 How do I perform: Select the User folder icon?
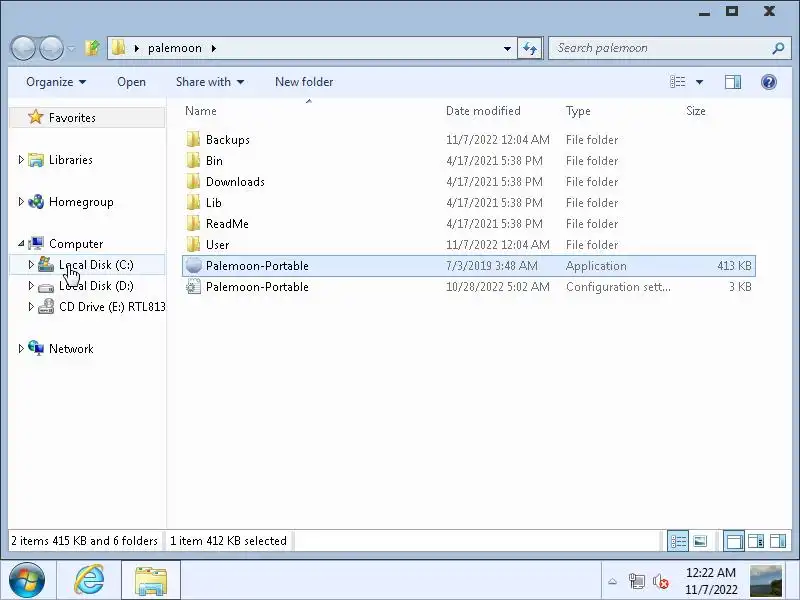[193, 244]
